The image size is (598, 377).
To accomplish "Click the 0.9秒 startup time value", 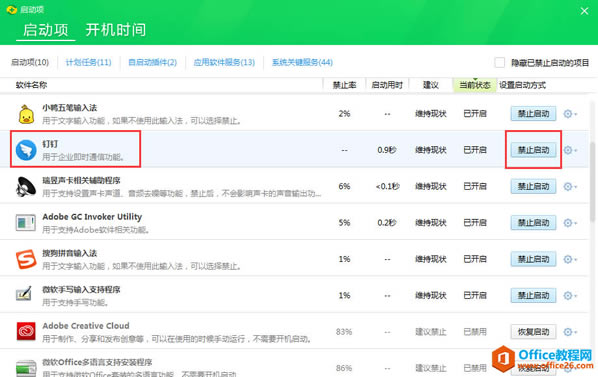I will 387,150.
